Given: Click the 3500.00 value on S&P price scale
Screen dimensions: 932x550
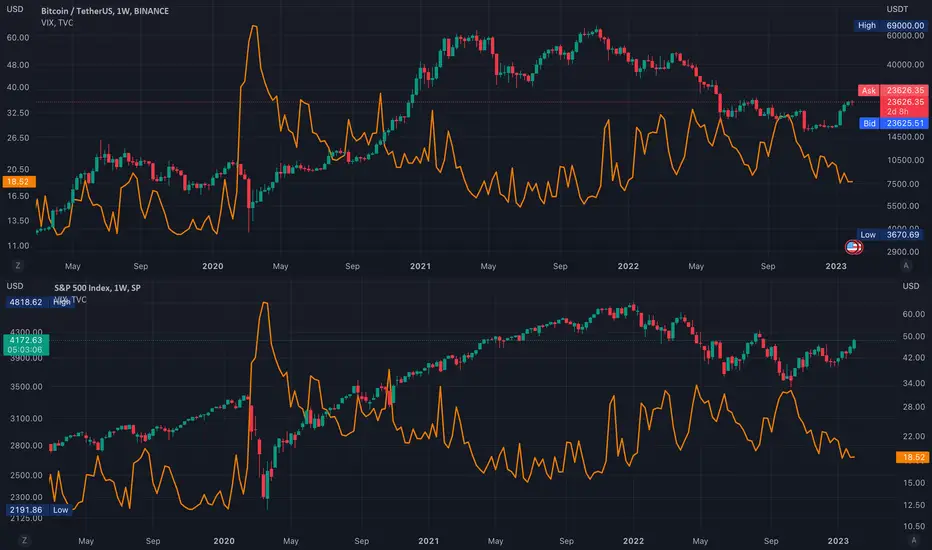Looking at the screenshot, I should coord(26,386).
